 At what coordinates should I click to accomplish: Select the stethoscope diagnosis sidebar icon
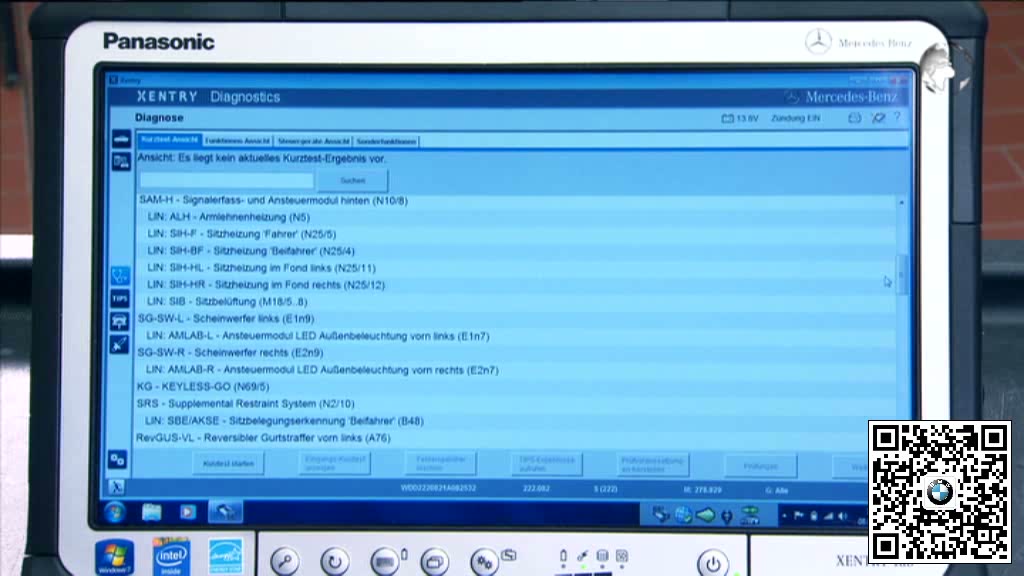click(120, 275)
